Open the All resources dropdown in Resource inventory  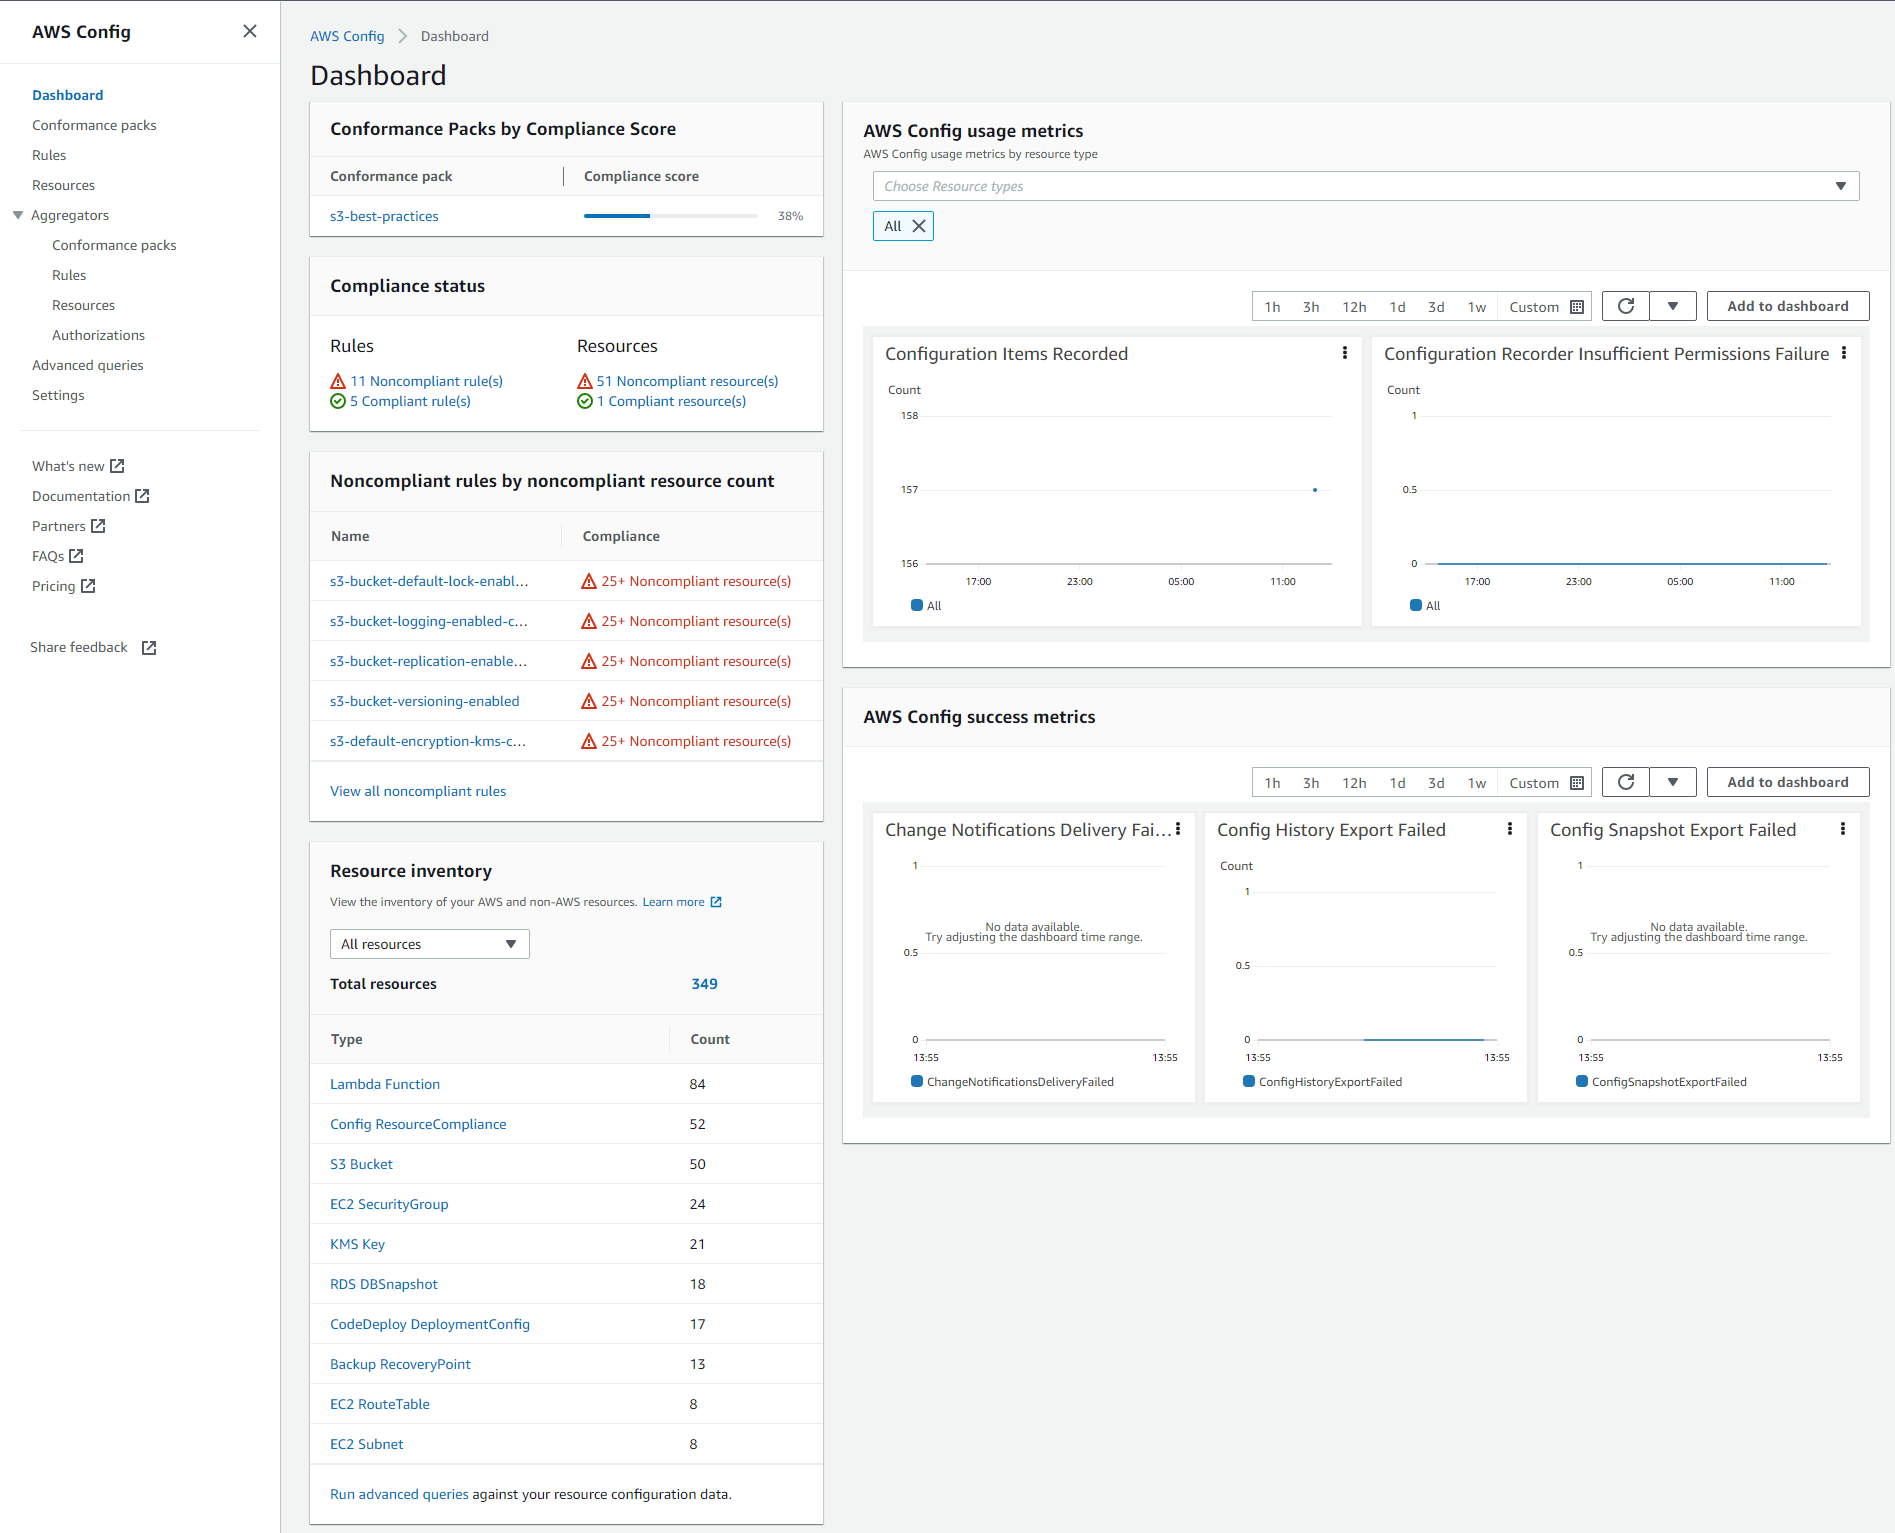click(429, 943)
